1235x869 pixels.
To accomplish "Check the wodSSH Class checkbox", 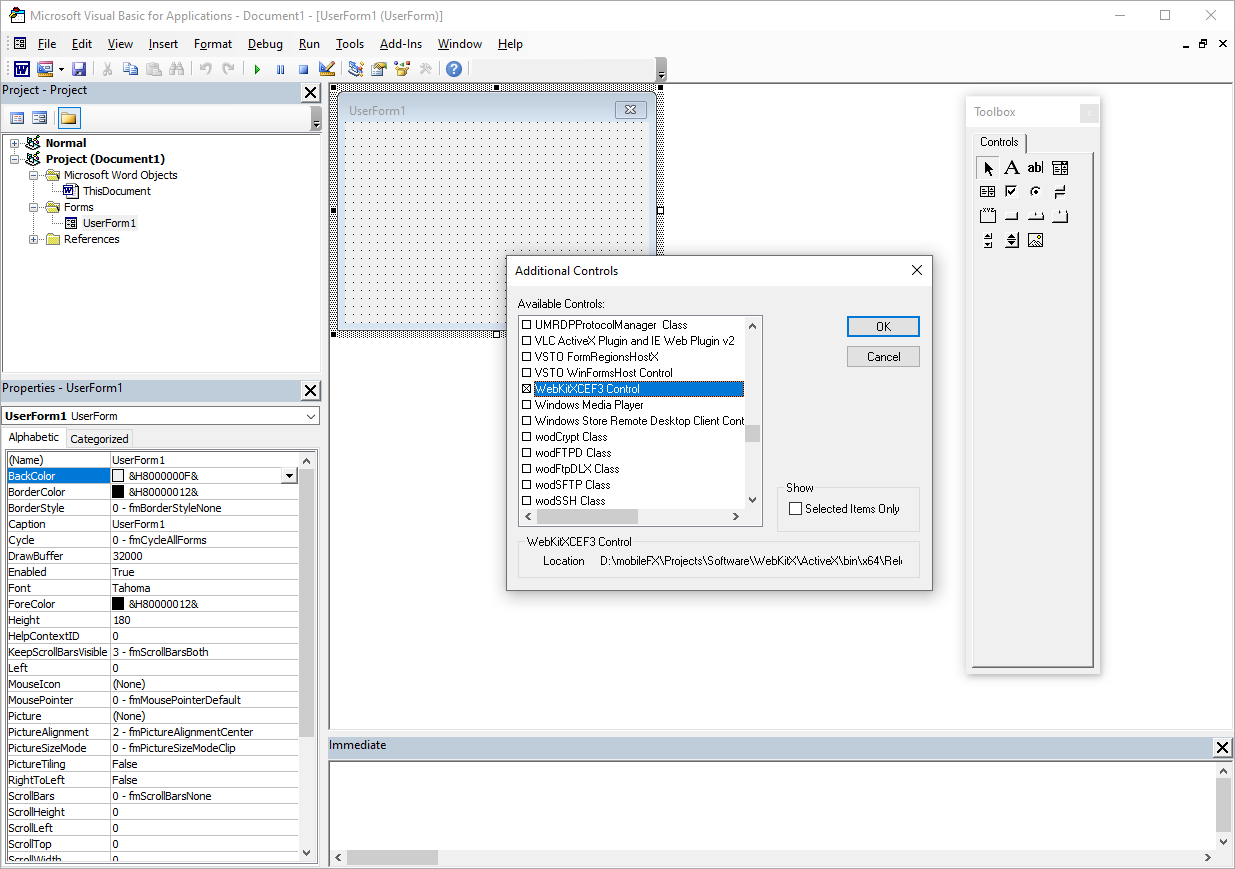I will (527, 501).
